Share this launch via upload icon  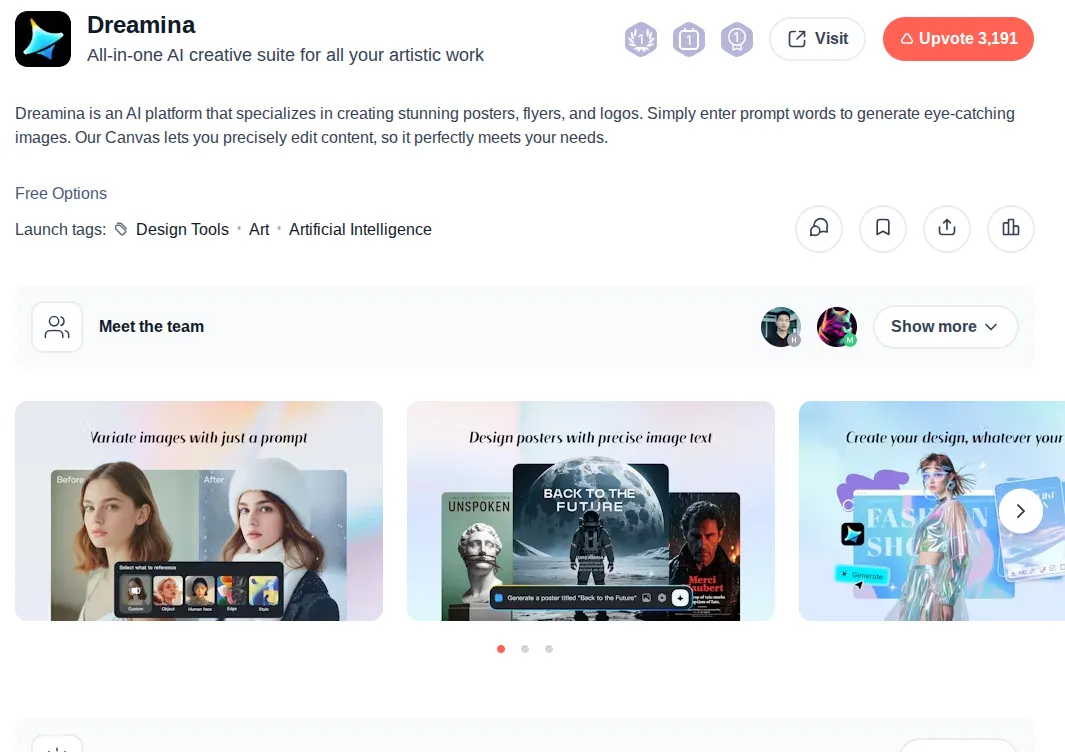[947, 228]
